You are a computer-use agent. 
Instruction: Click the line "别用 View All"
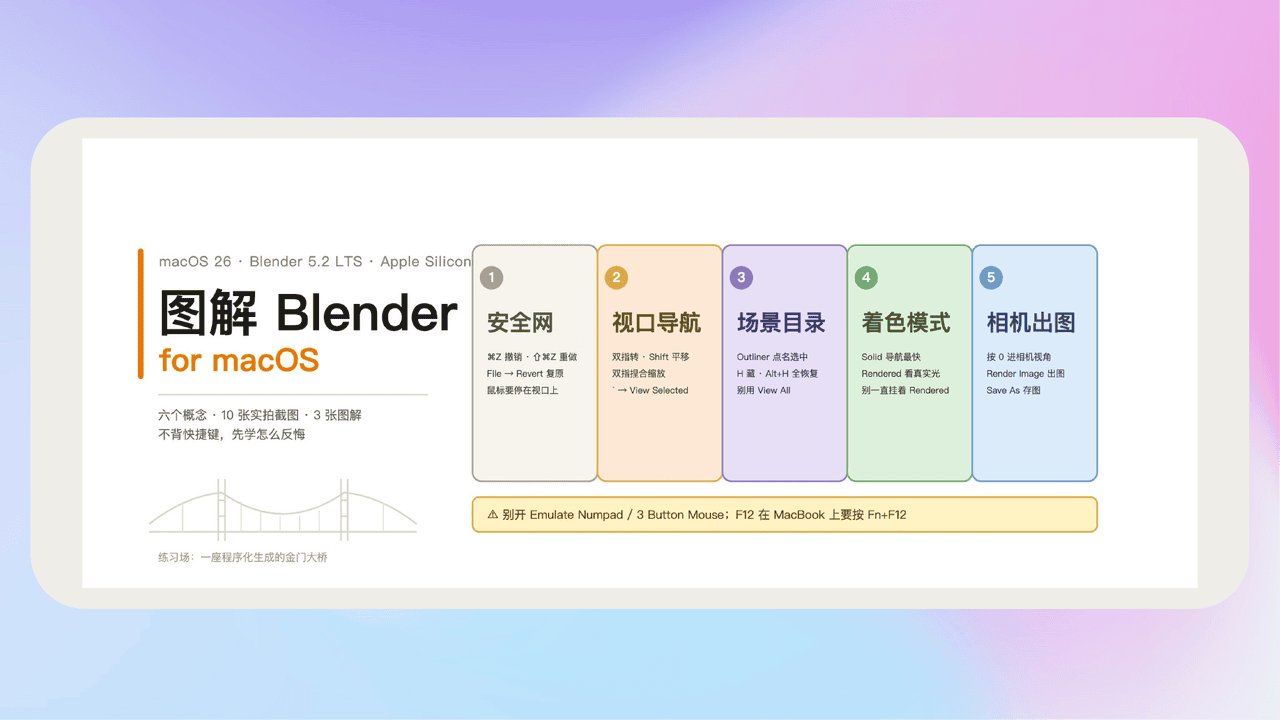(x=764, y=391)
